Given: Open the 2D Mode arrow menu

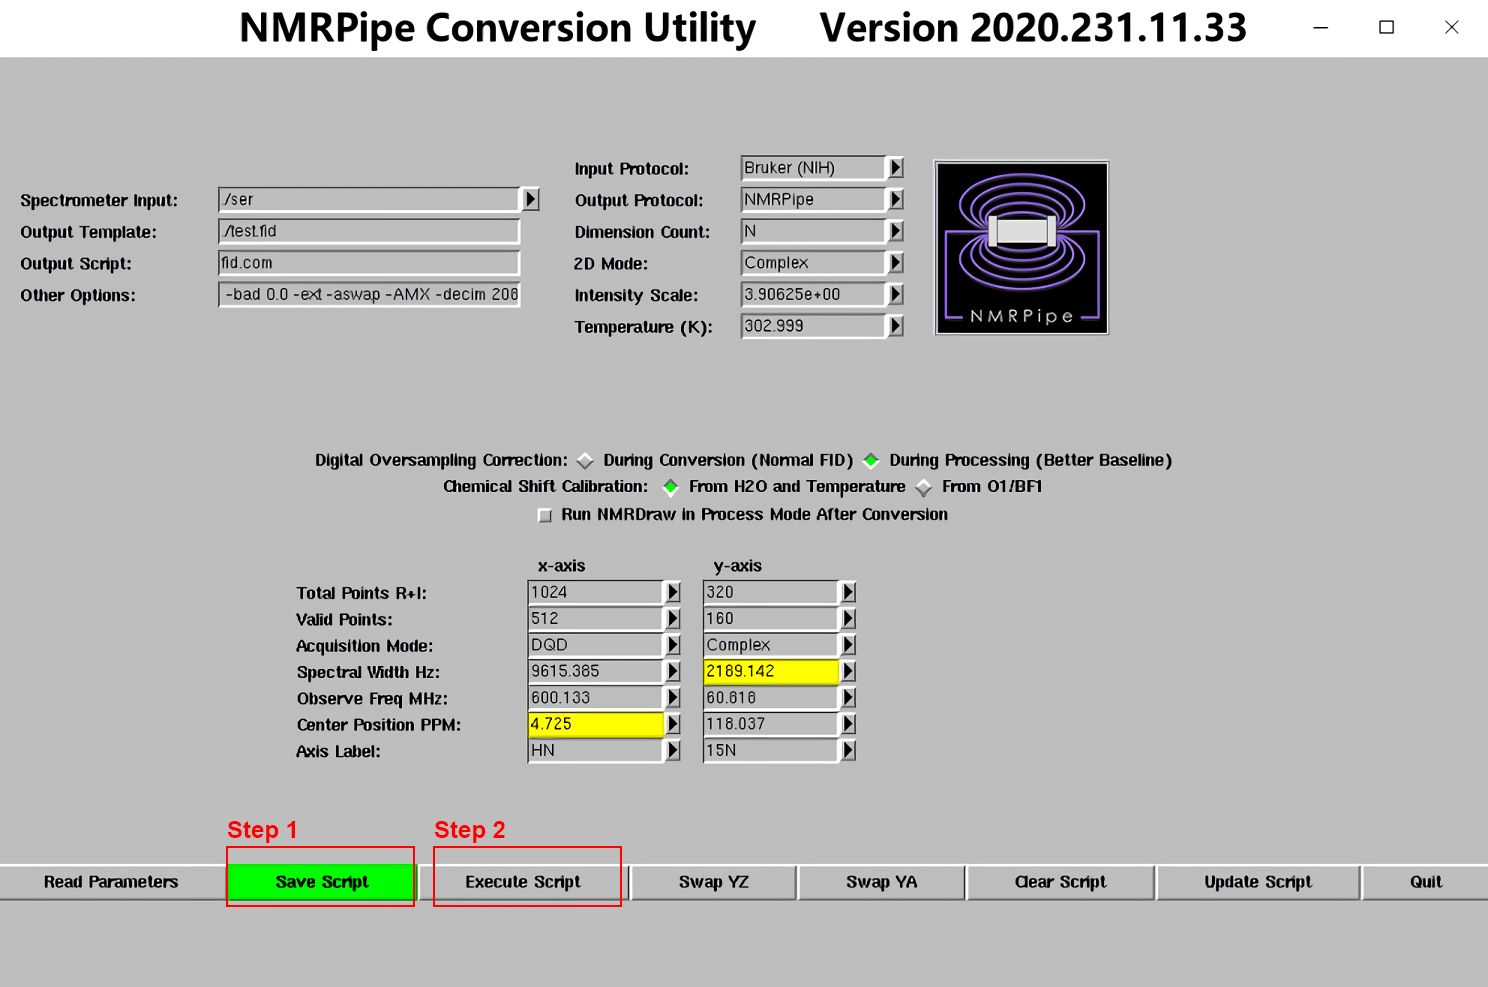Looking at the screenshot, I should 896,262.
